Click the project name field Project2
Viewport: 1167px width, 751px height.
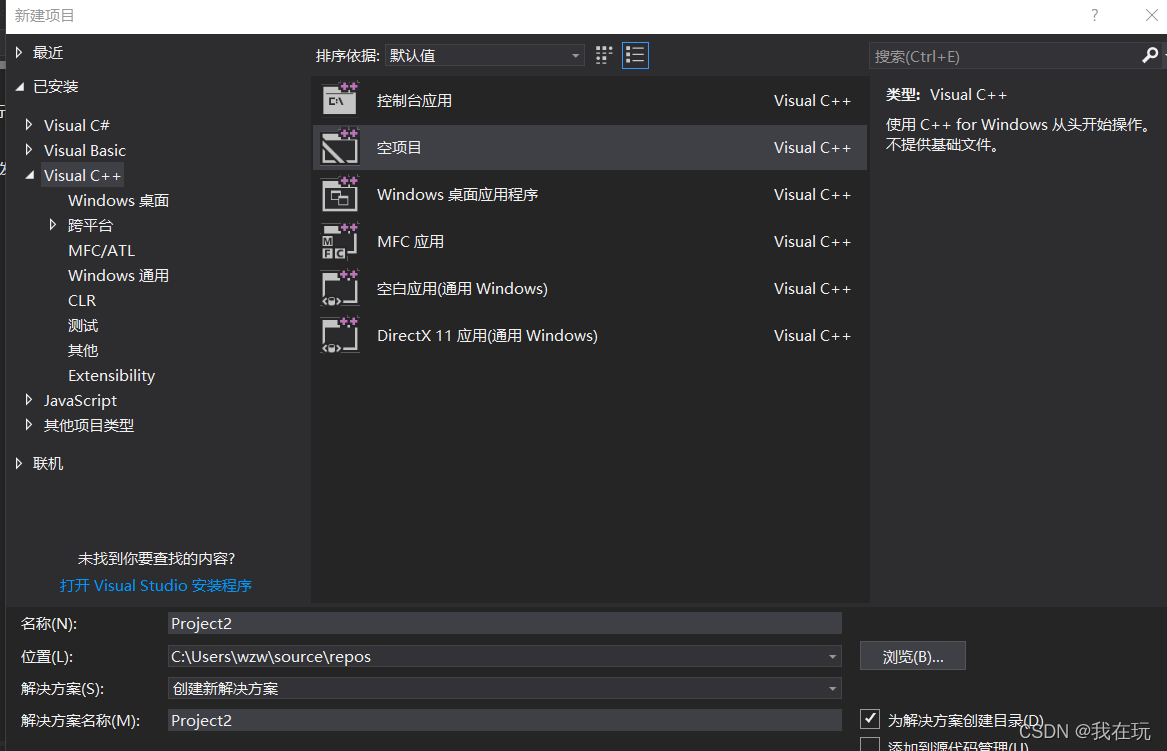pos(505,623)
